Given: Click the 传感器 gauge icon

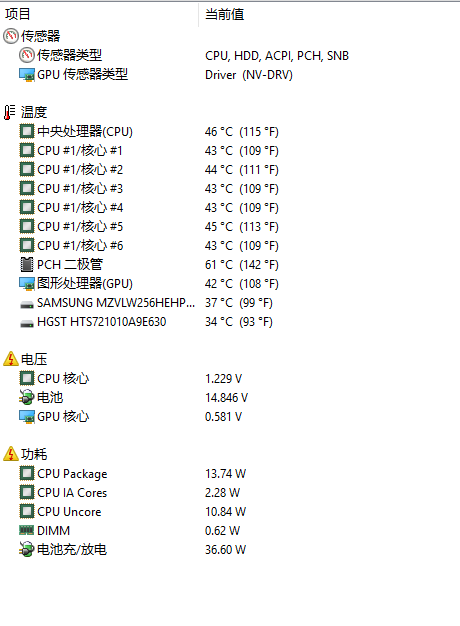Looking at the screenshot, I should 11,36.
